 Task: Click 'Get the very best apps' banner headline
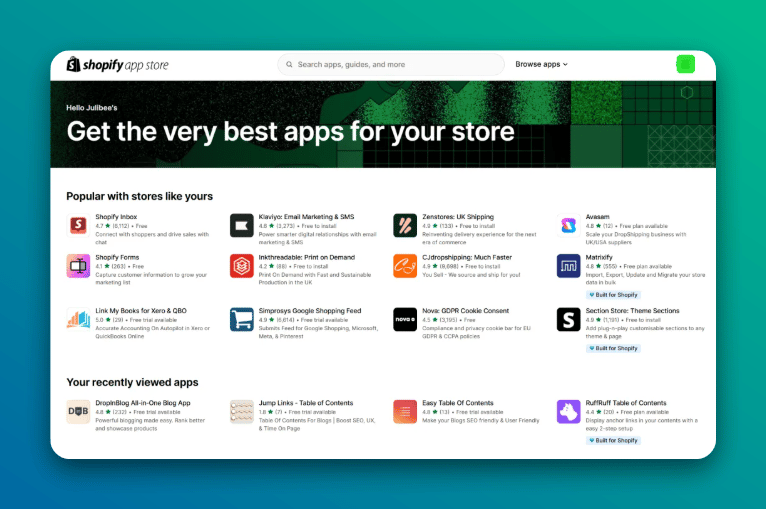tap(290, 131)
